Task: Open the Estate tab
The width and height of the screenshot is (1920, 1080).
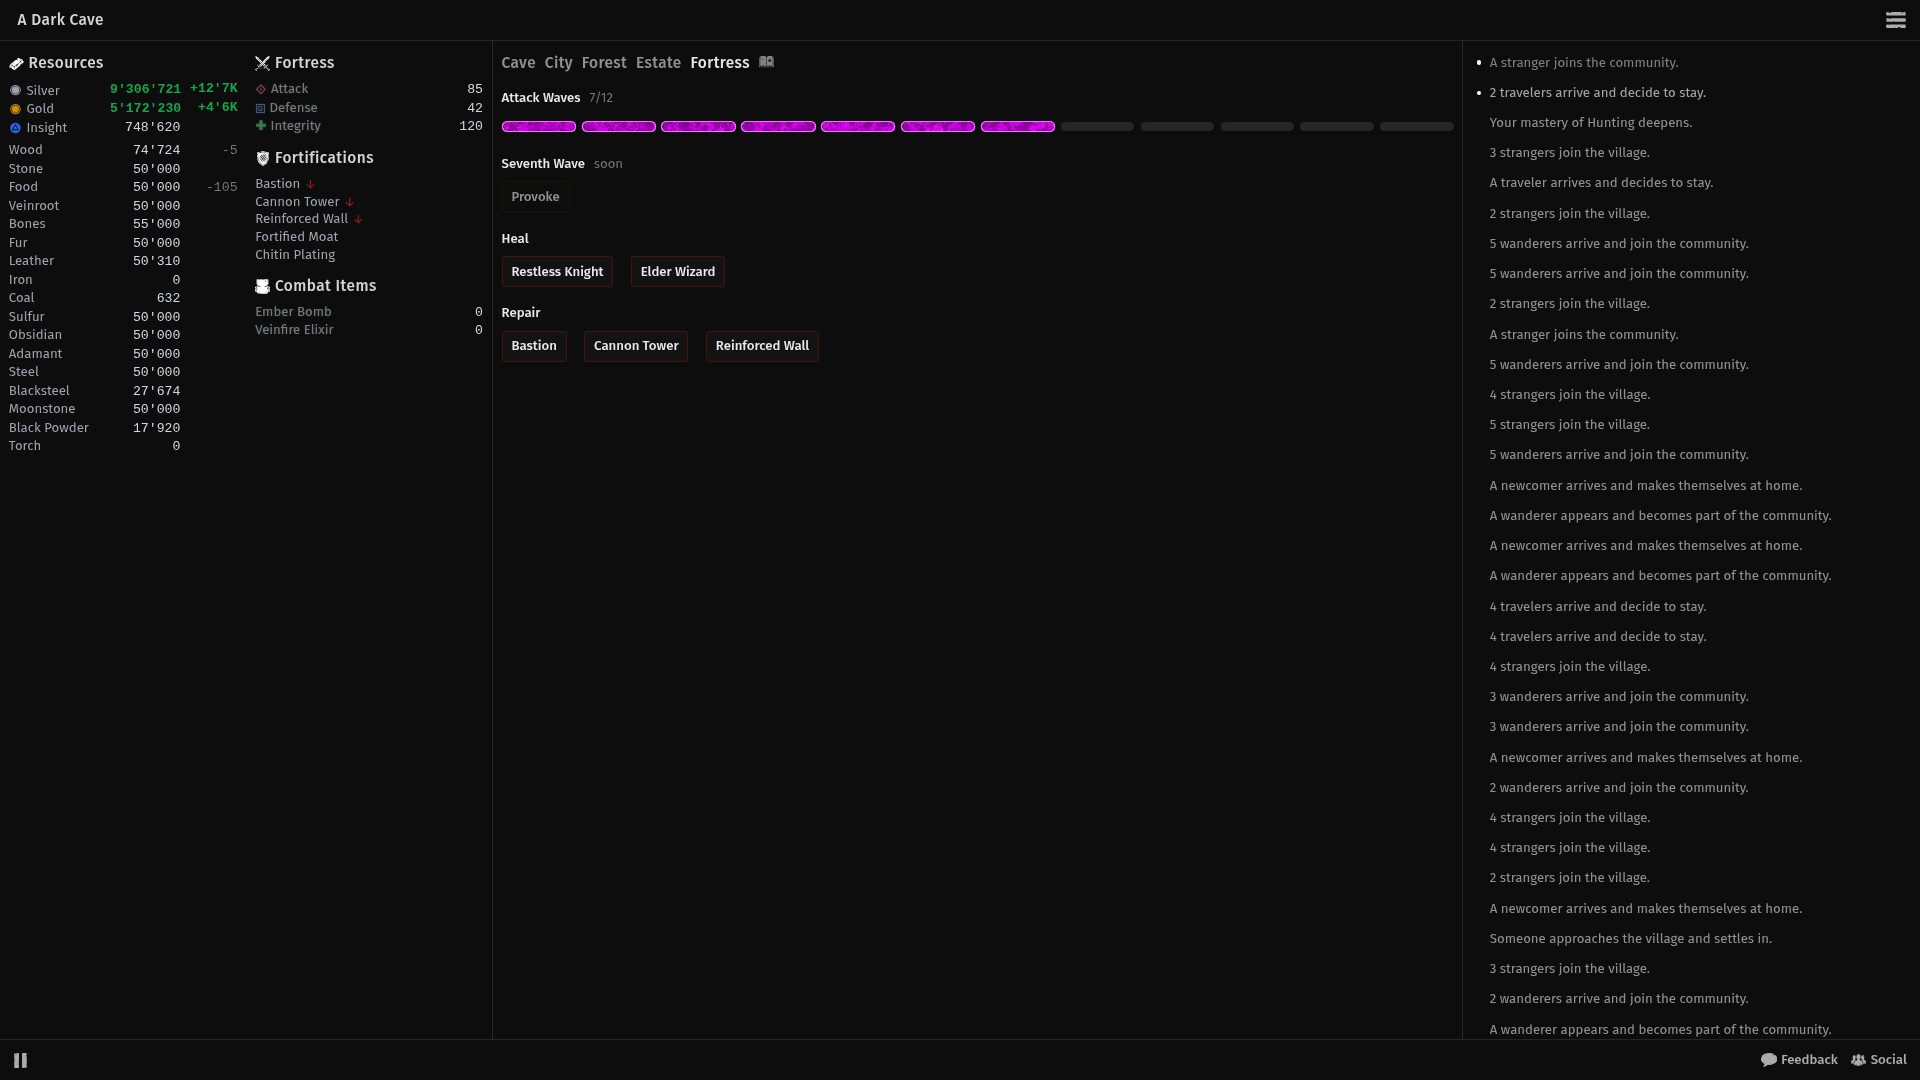Action: (x=658, y=63)
